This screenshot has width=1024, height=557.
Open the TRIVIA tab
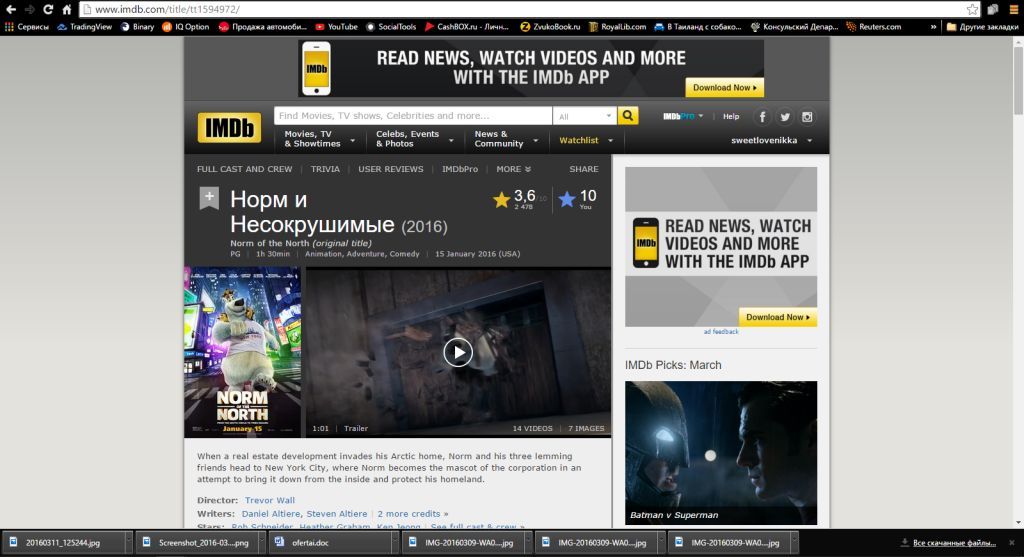(325, 169)
